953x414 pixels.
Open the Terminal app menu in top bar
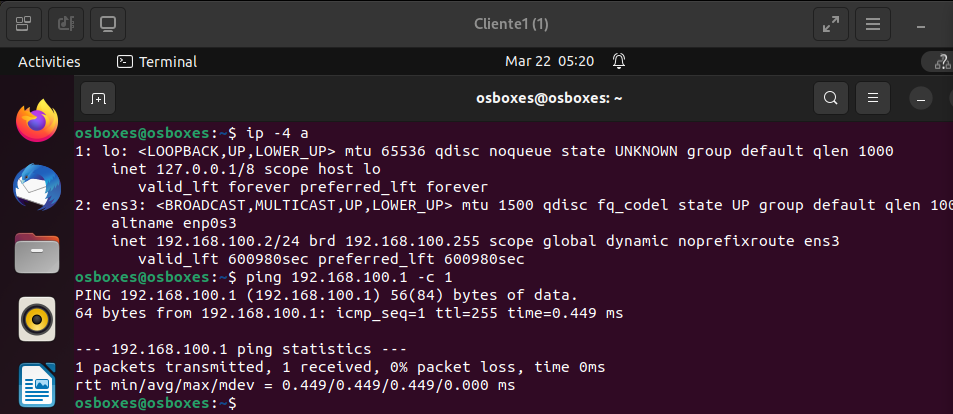click(x=157, y=61)
